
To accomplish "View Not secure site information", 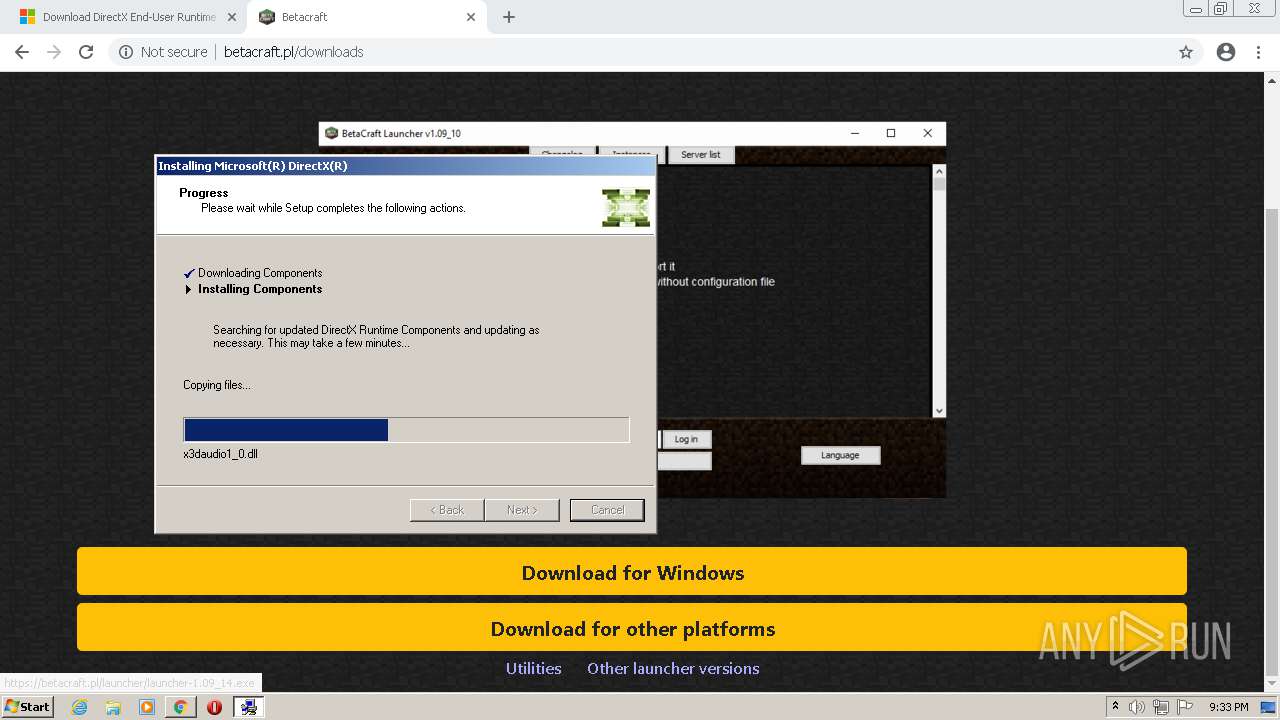I will click(x=163, y=52).
